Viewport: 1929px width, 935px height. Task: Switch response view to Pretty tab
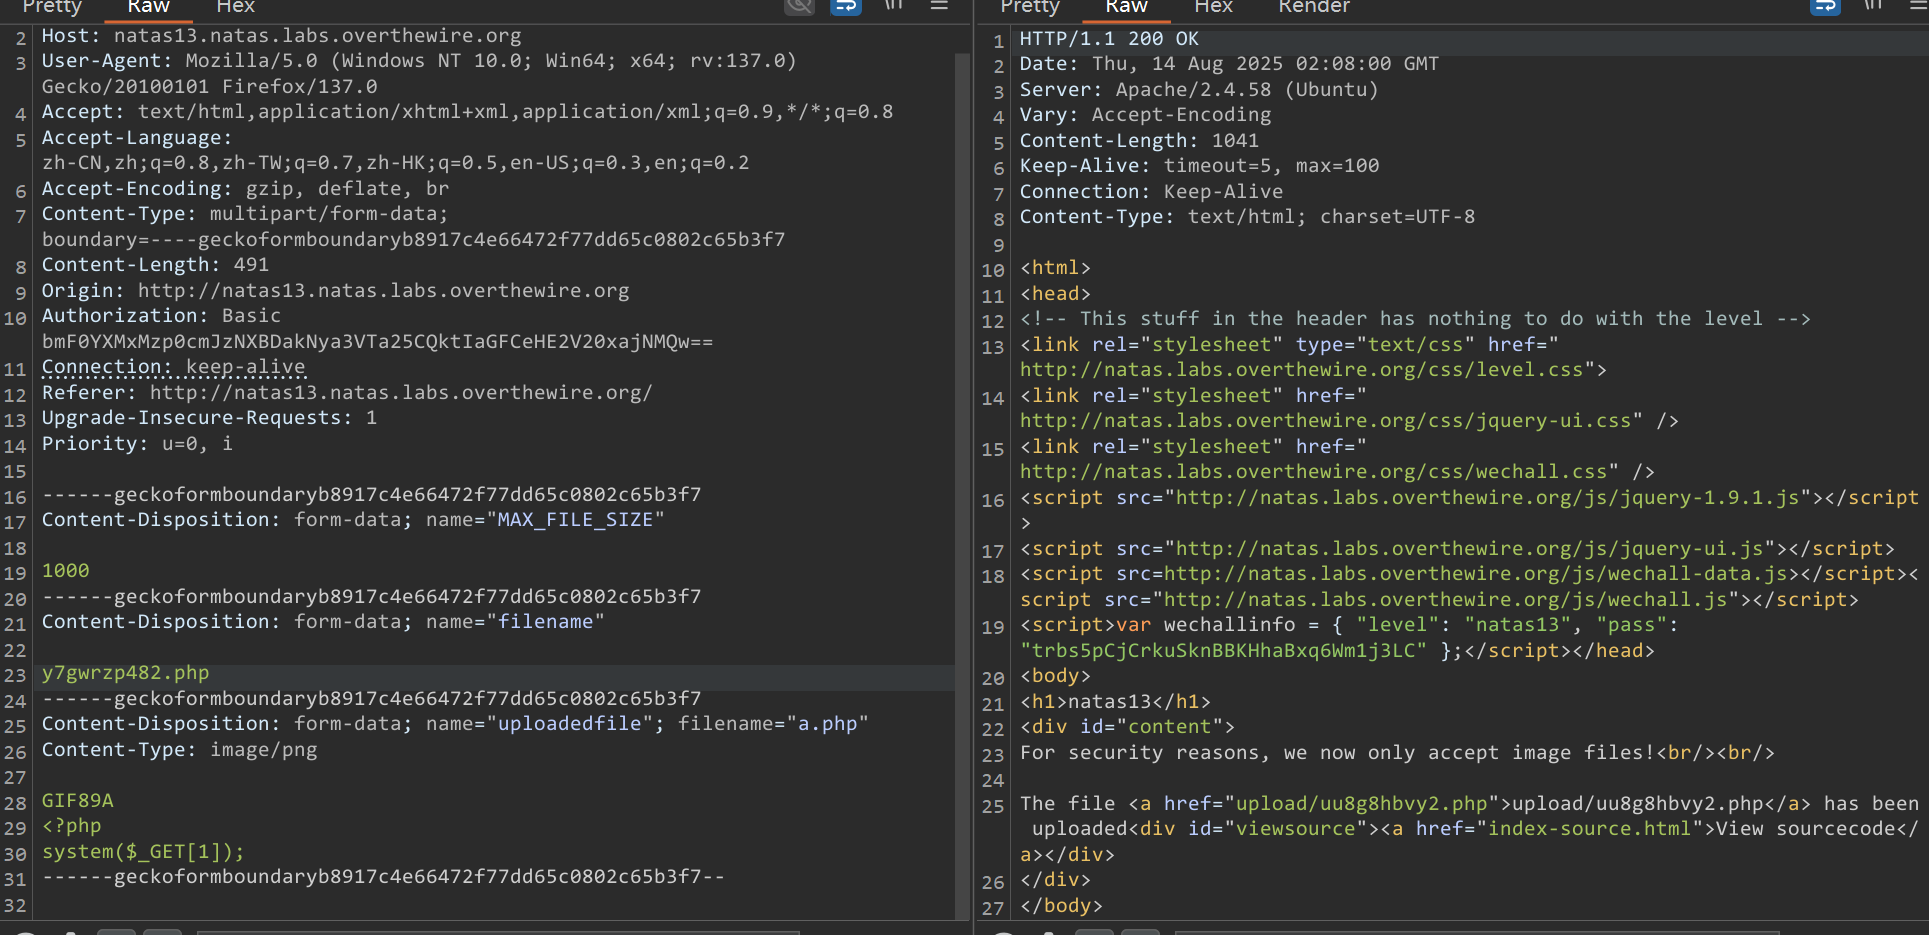click(1029, 7)
